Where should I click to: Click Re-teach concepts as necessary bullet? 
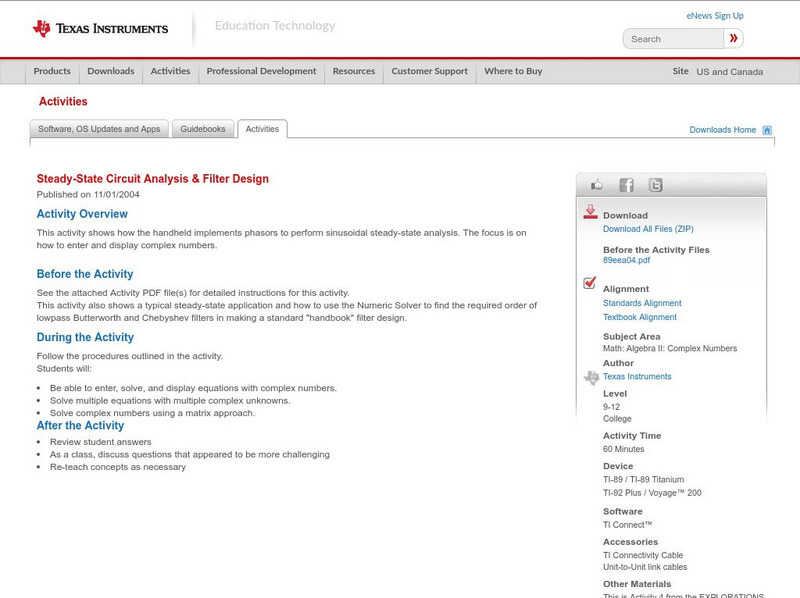[x=118, y=467]
